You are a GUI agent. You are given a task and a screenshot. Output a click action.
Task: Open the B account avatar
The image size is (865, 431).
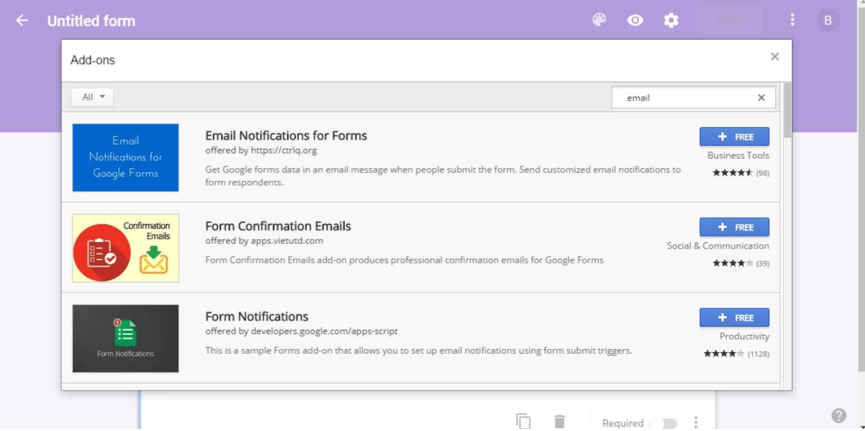pyautogui.click(x=827, y=21)
